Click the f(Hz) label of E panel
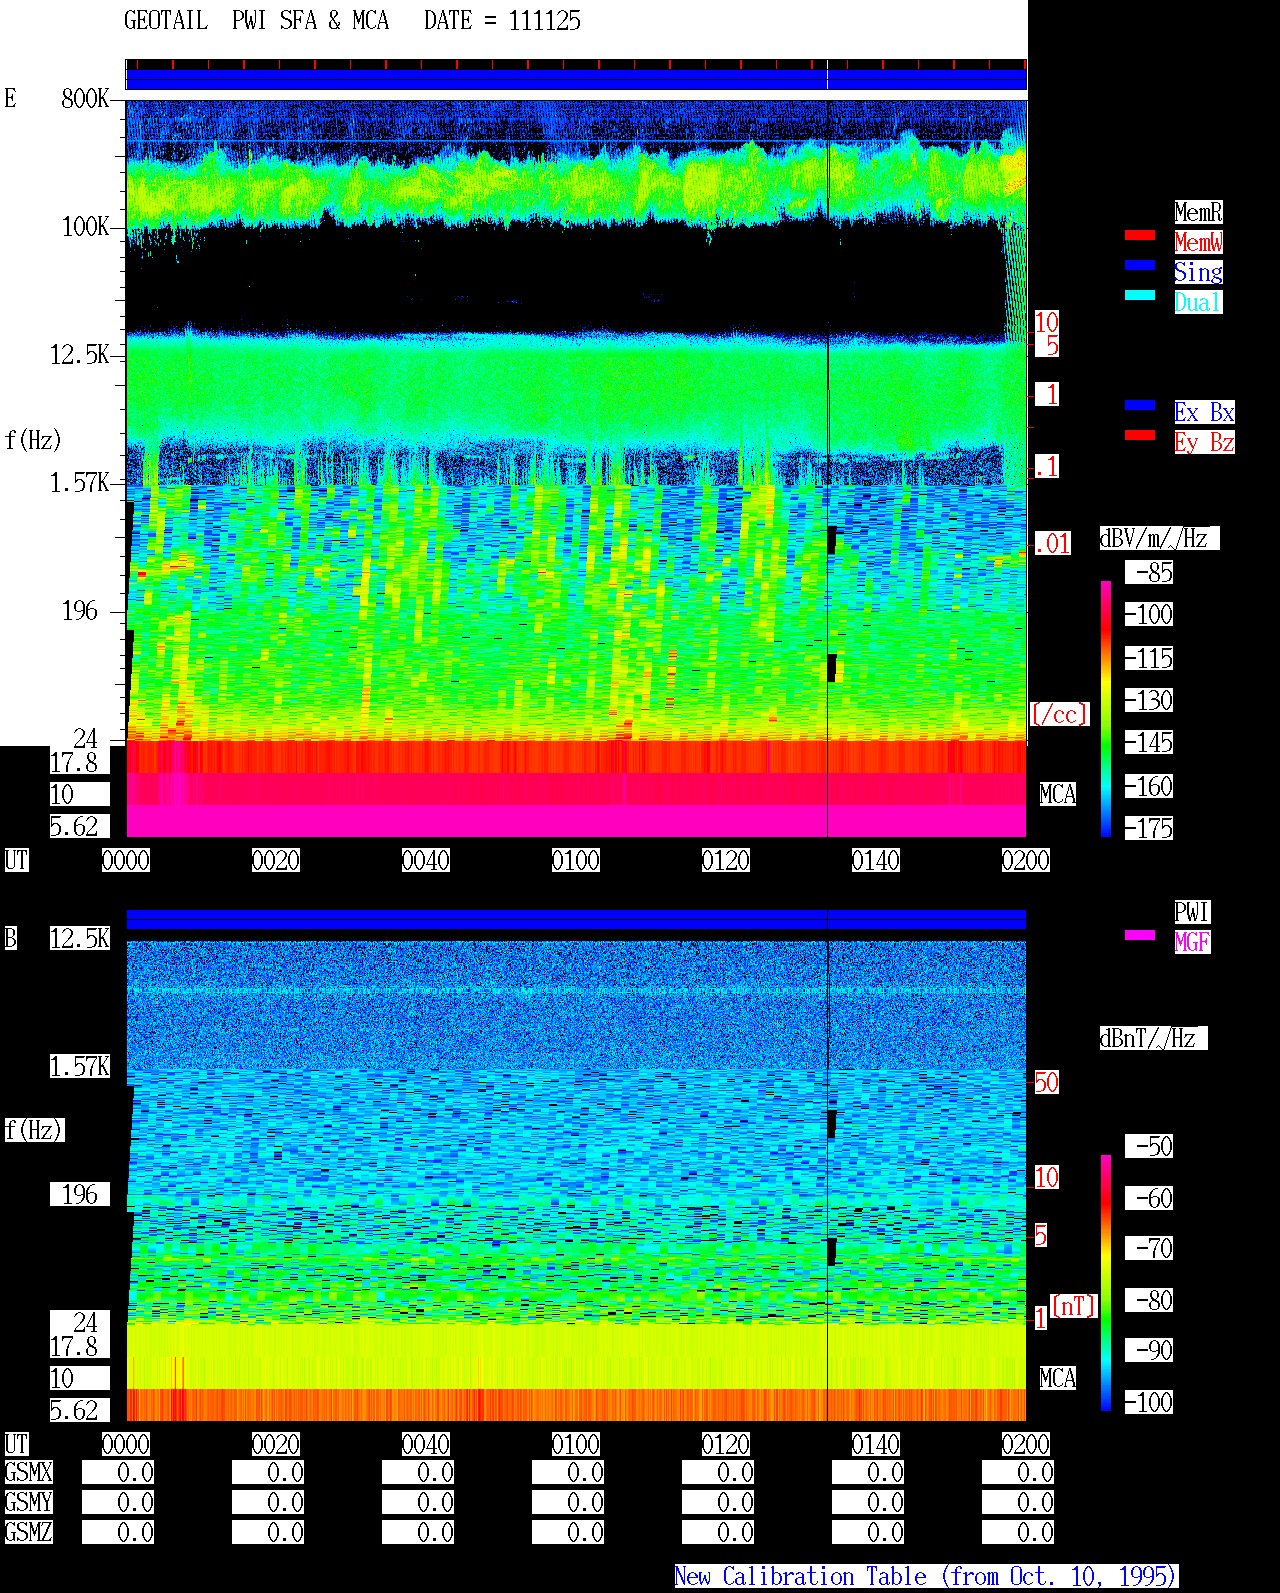Screen dimensions: 1280x1593 (33, 440)
